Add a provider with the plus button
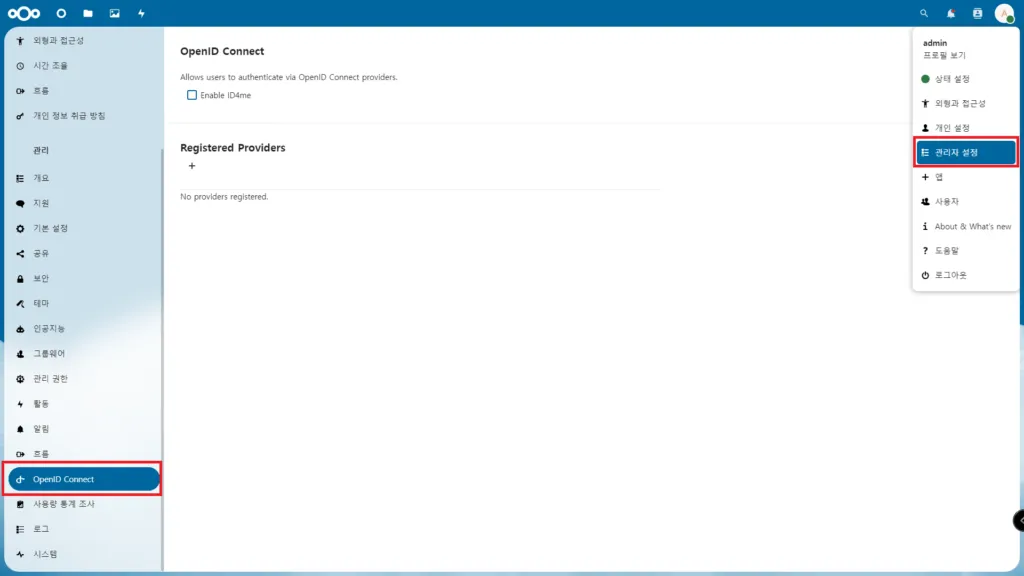The height and width of the screenshot is (576, 1024). pos(191,166)
